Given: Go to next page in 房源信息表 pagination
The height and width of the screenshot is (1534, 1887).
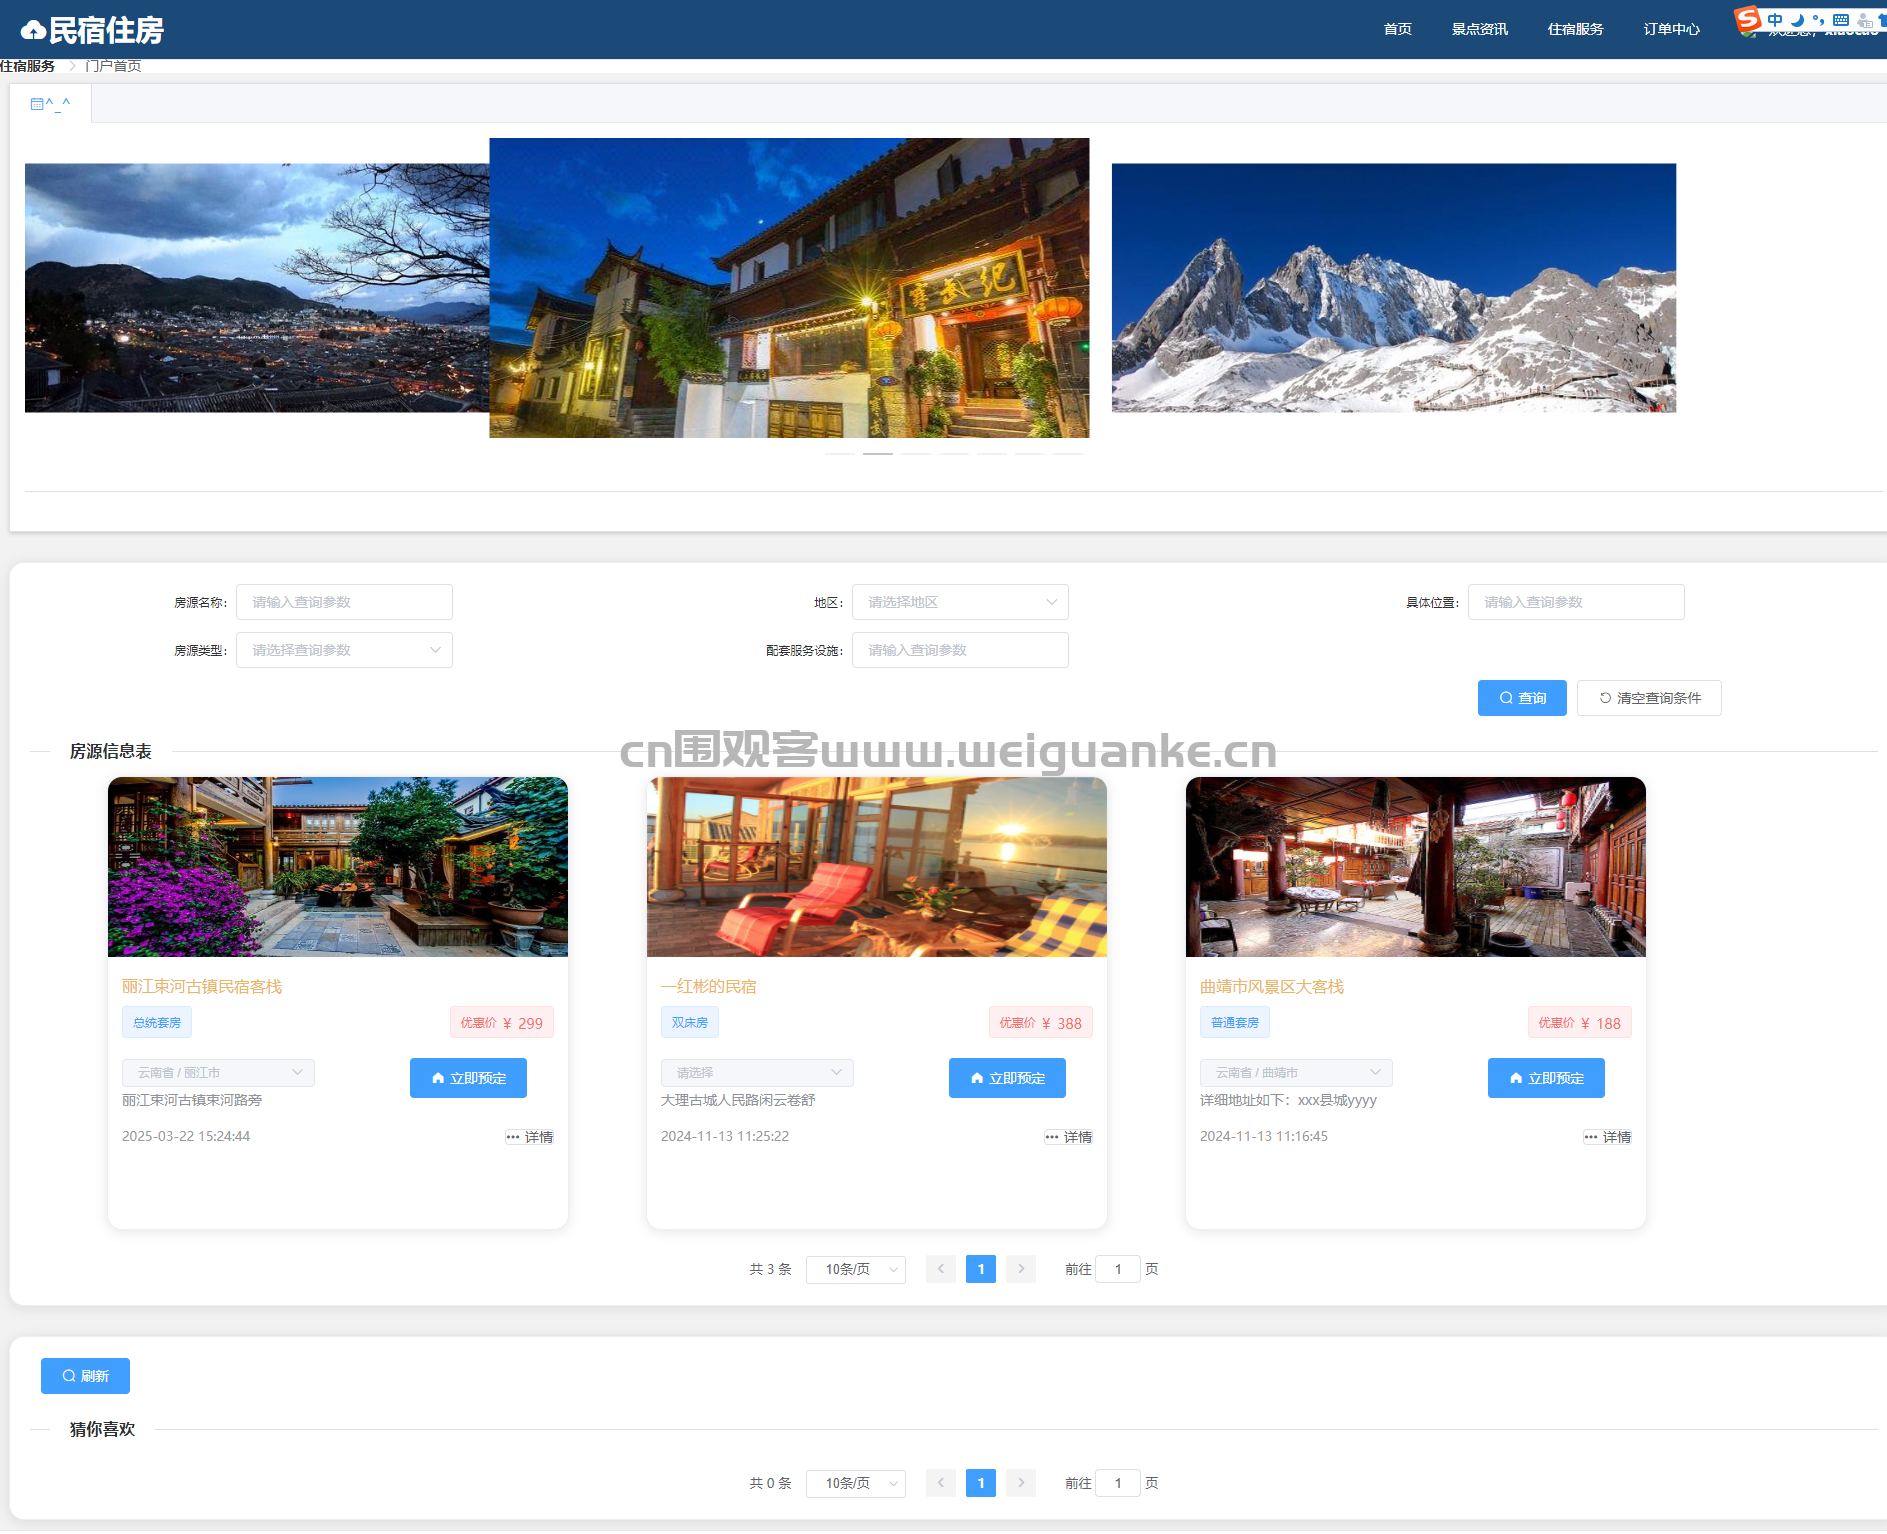Looking at the screenshot, I should pos(1021,1269).
